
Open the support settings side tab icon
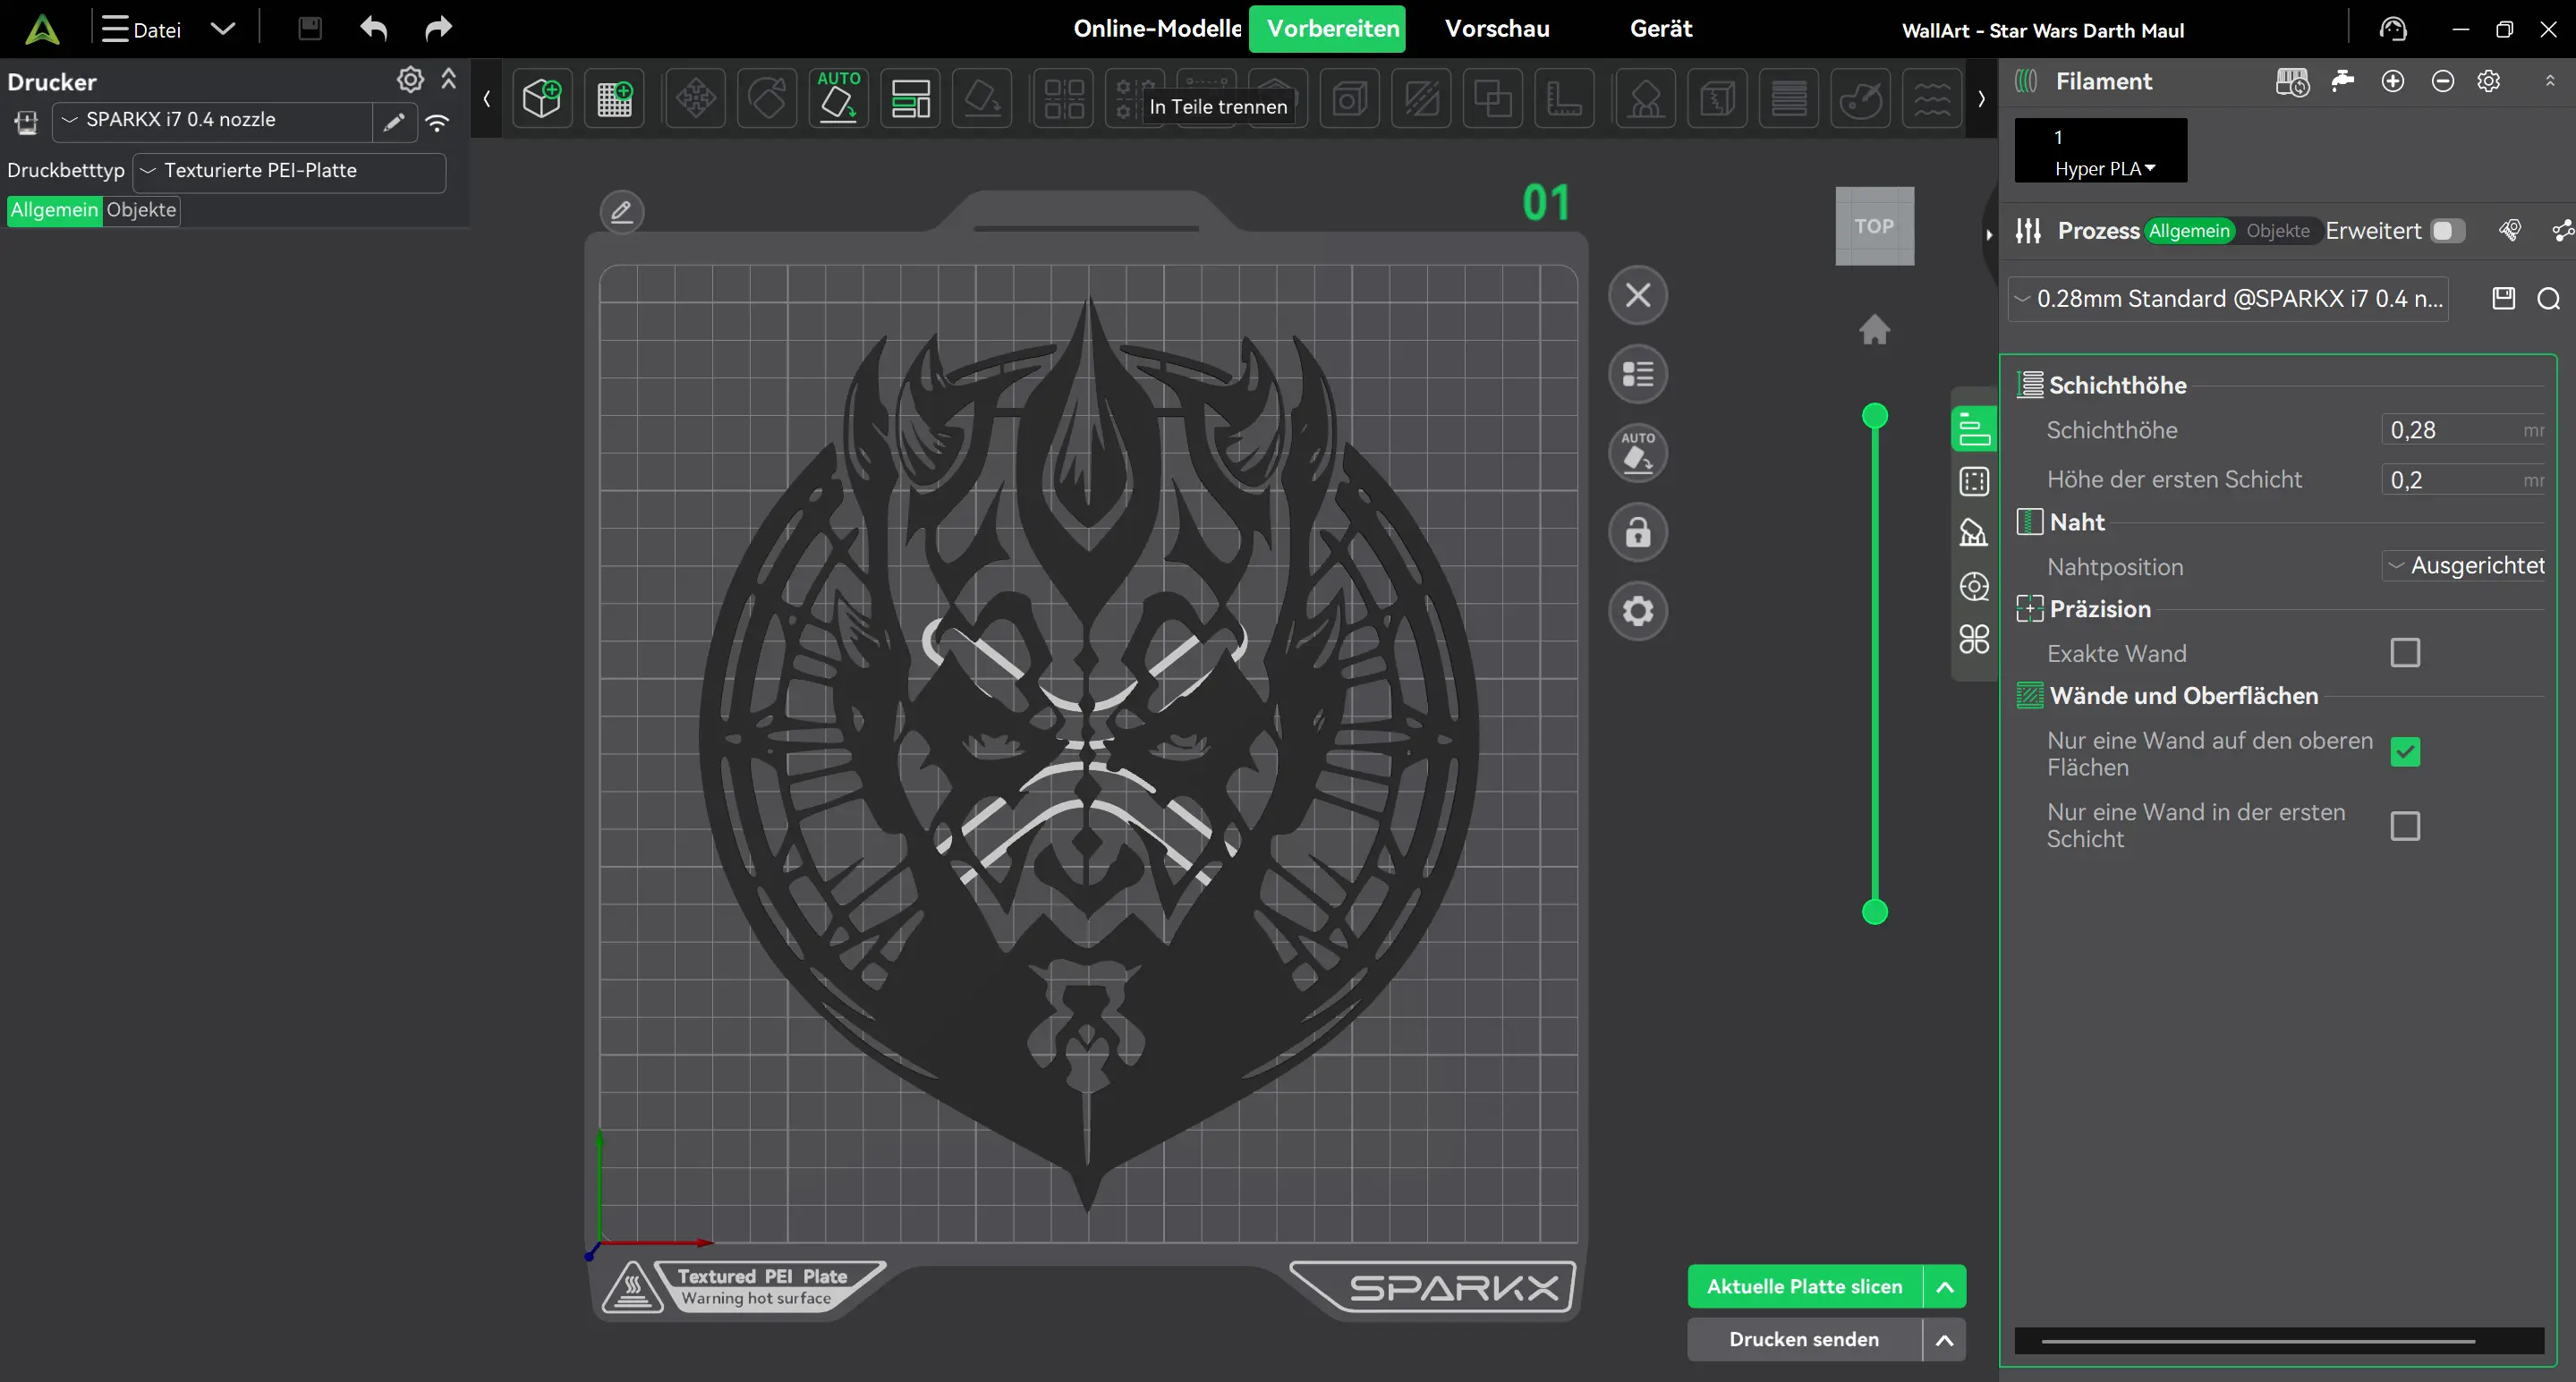(1974, 533)
